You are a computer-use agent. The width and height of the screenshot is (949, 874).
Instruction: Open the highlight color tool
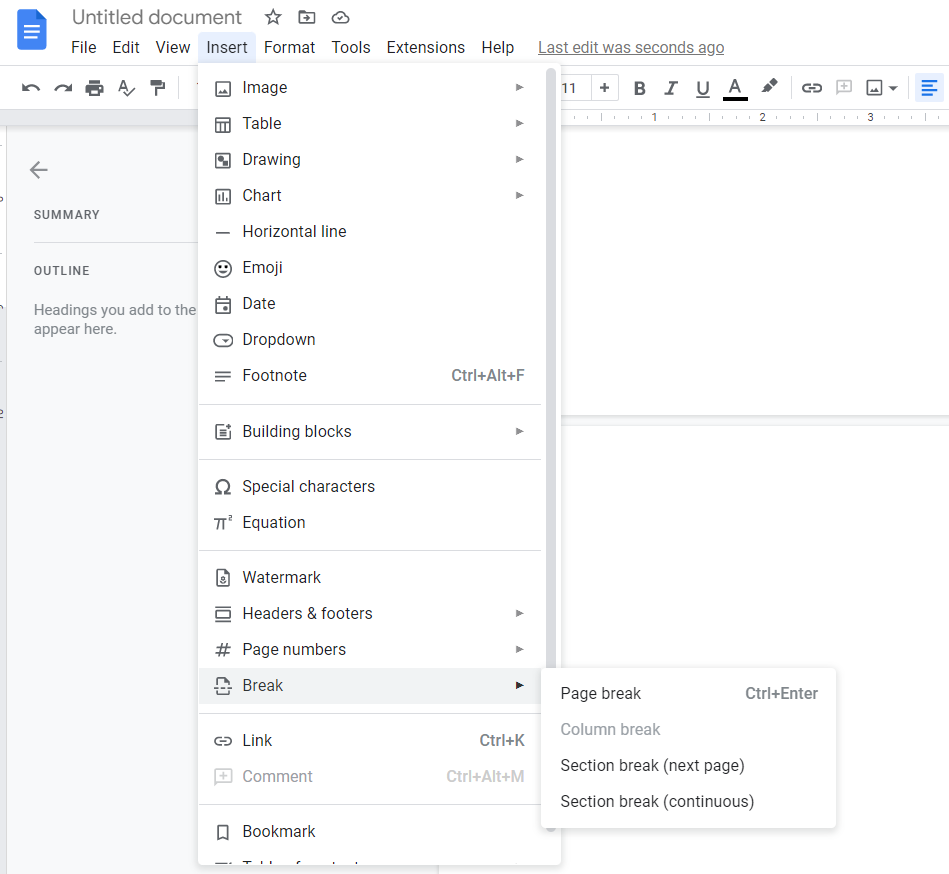769,87
